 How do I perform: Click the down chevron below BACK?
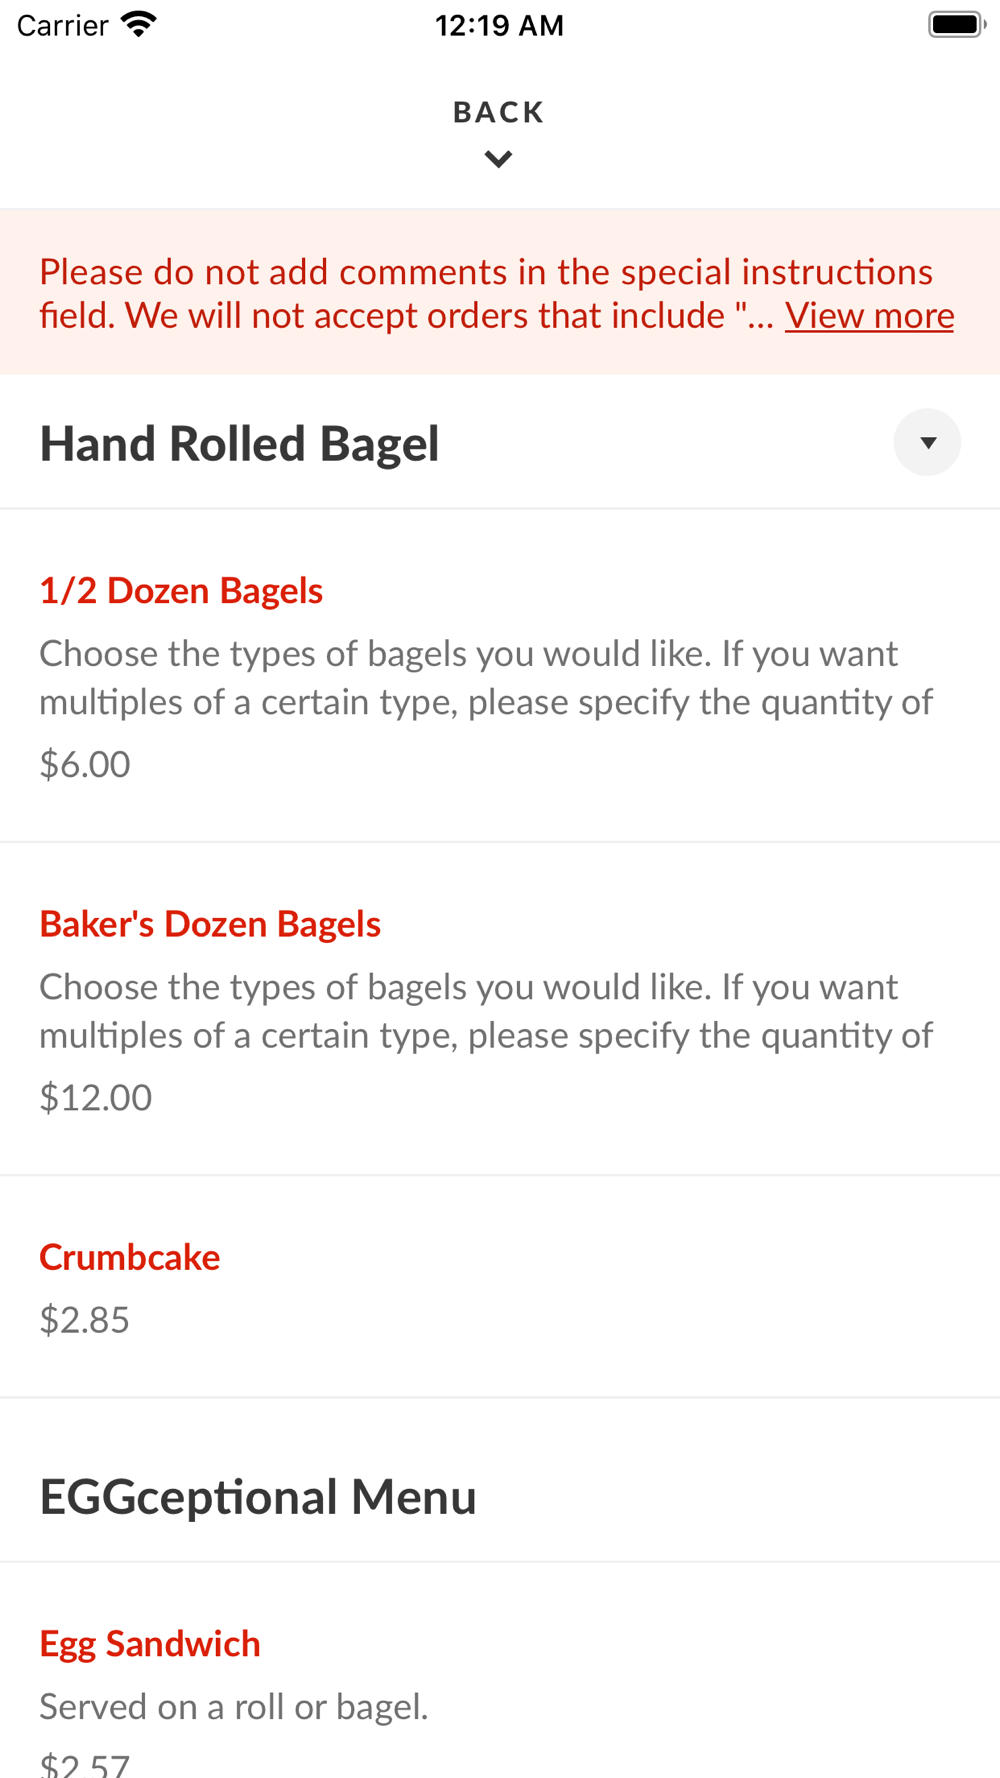498,159
